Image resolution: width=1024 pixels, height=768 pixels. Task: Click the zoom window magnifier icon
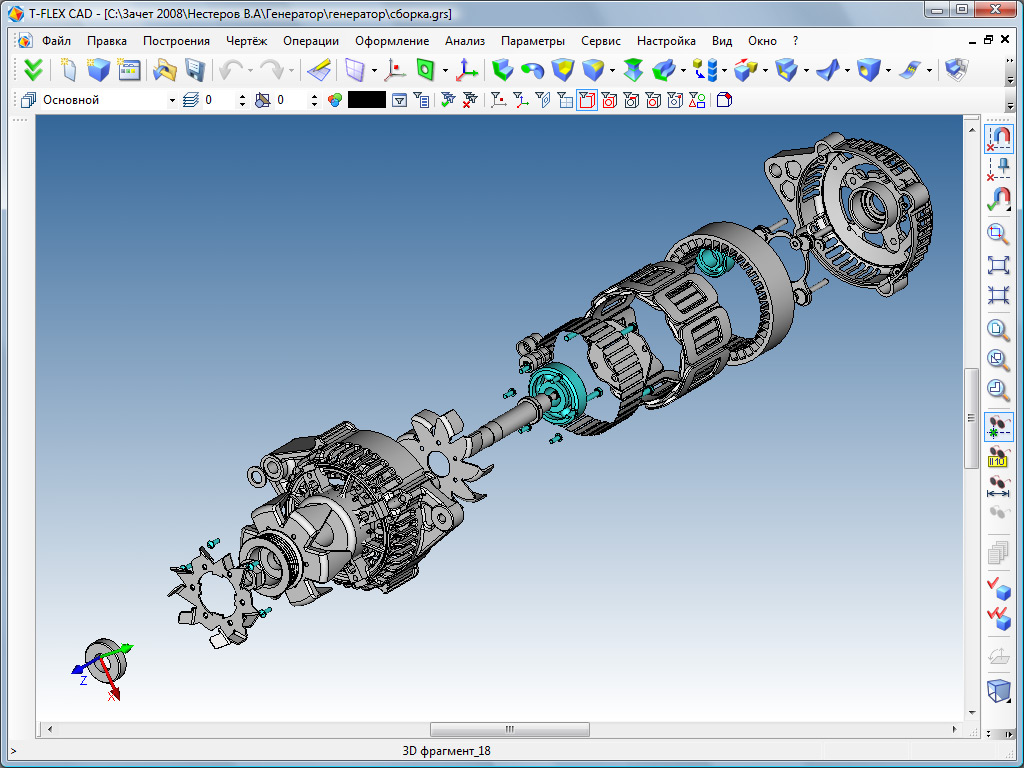(x=997, y=234)
